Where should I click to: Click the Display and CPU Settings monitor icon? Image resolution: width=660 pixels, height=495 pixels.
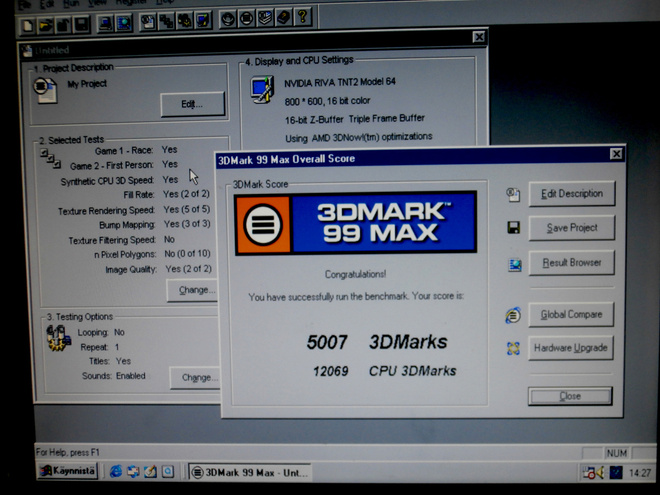tap(262, 89)
